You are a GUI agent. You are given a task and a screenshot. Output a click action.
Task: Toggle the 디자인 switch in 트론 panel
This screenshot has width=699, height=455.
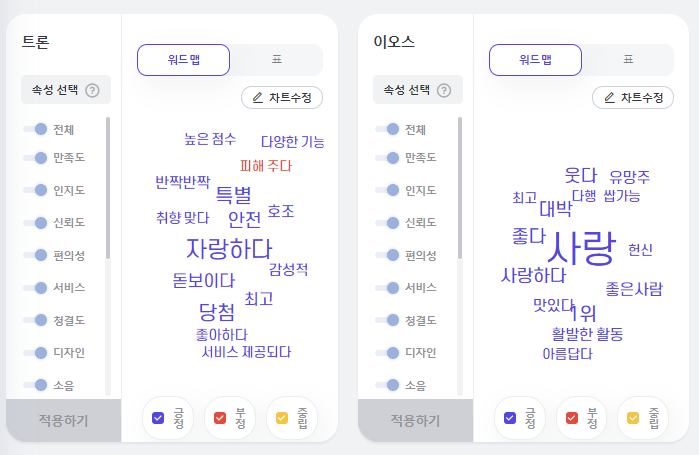(35, 353)
